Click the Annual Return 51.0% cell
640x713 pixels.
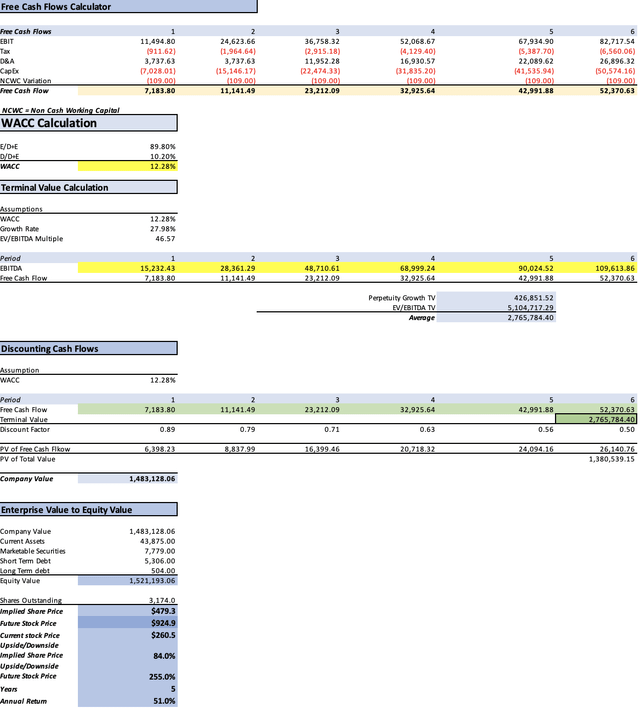point(128,701)
